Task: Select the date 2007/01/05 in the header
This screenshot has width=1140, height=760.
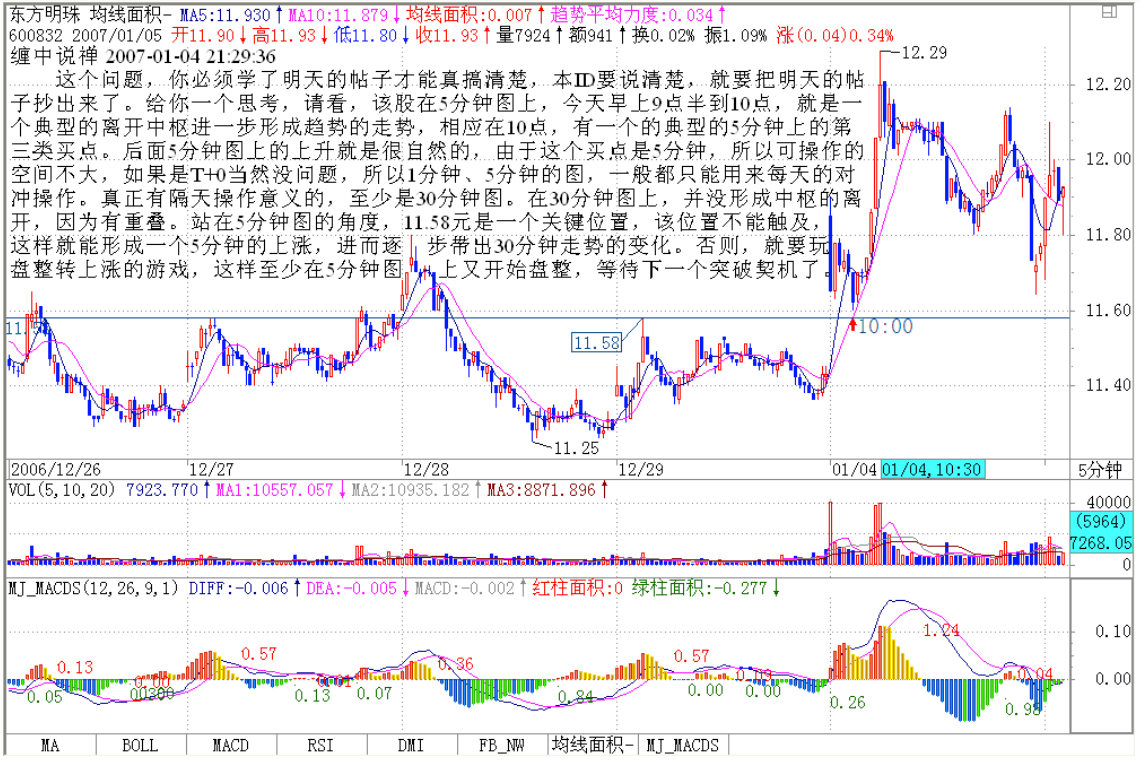Action: coord(117,35)
